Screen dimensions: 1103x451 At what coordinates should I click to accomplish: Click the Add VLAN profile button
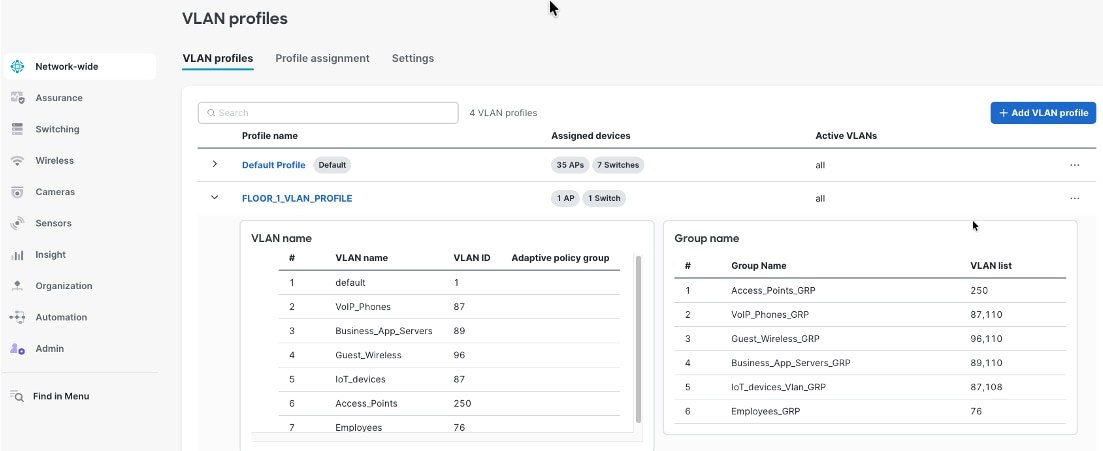pos(1043,113)
